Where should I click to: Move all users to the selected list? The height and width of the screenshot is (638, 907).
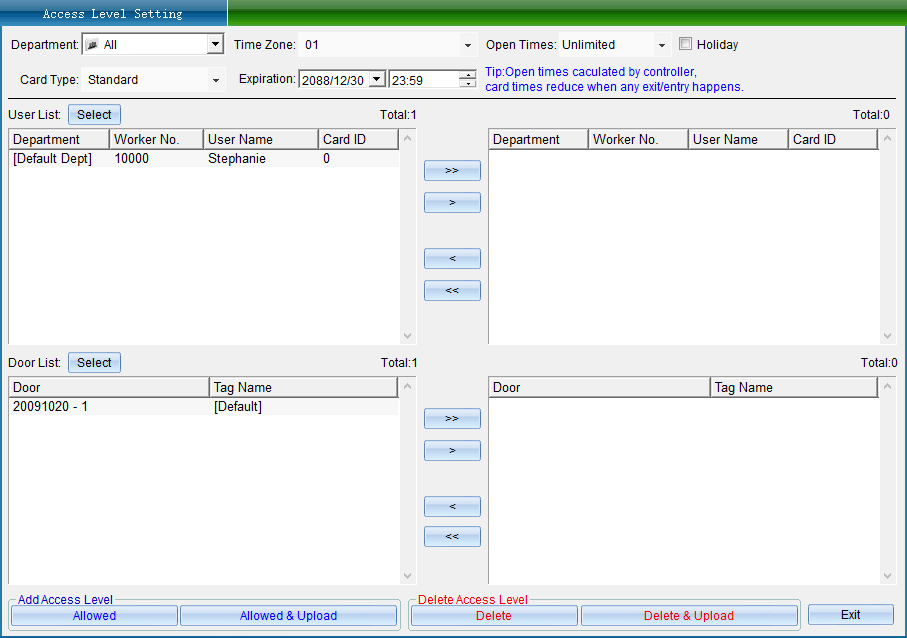pos(452,171)
